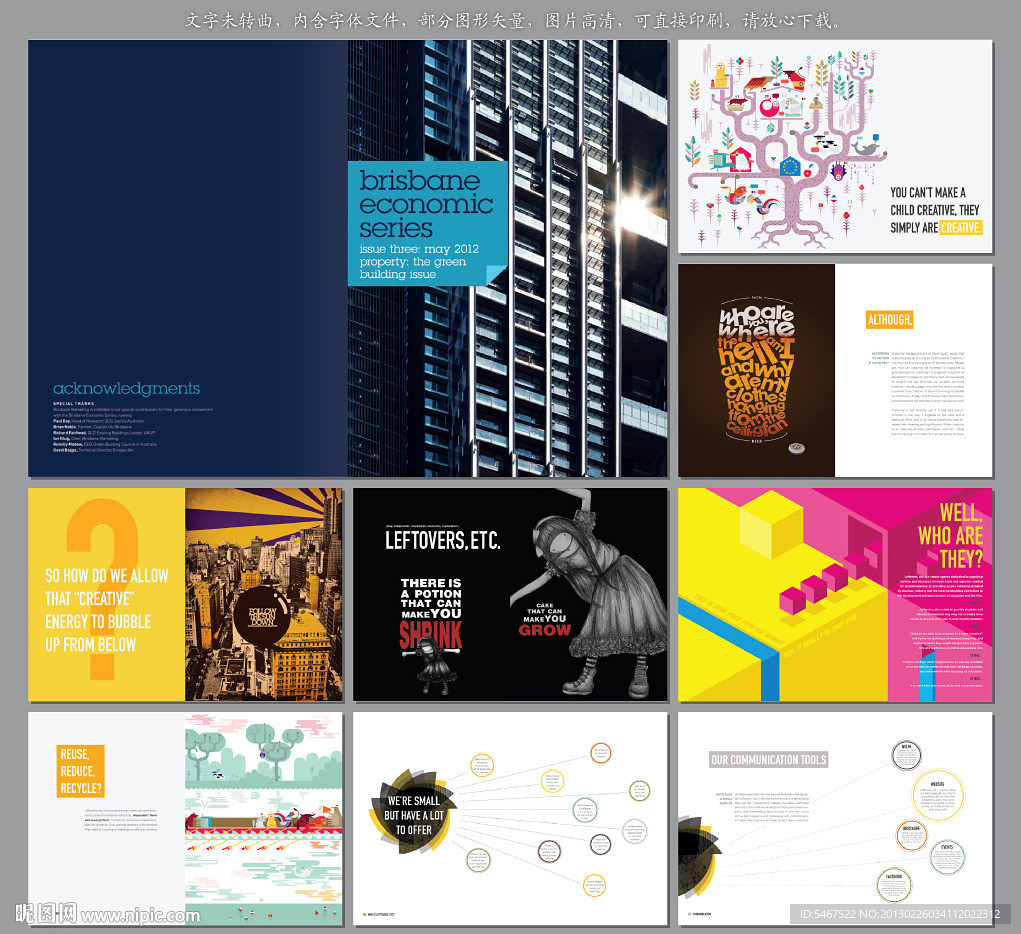
Task: Click the gray "OUR COMMUNICATION TOOLS" label
Action: click(768, 759)
